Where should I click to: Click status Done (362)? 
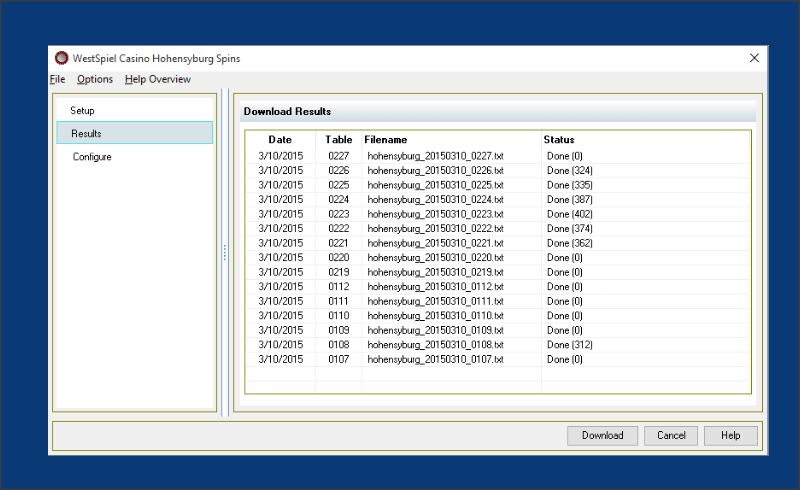569,243
